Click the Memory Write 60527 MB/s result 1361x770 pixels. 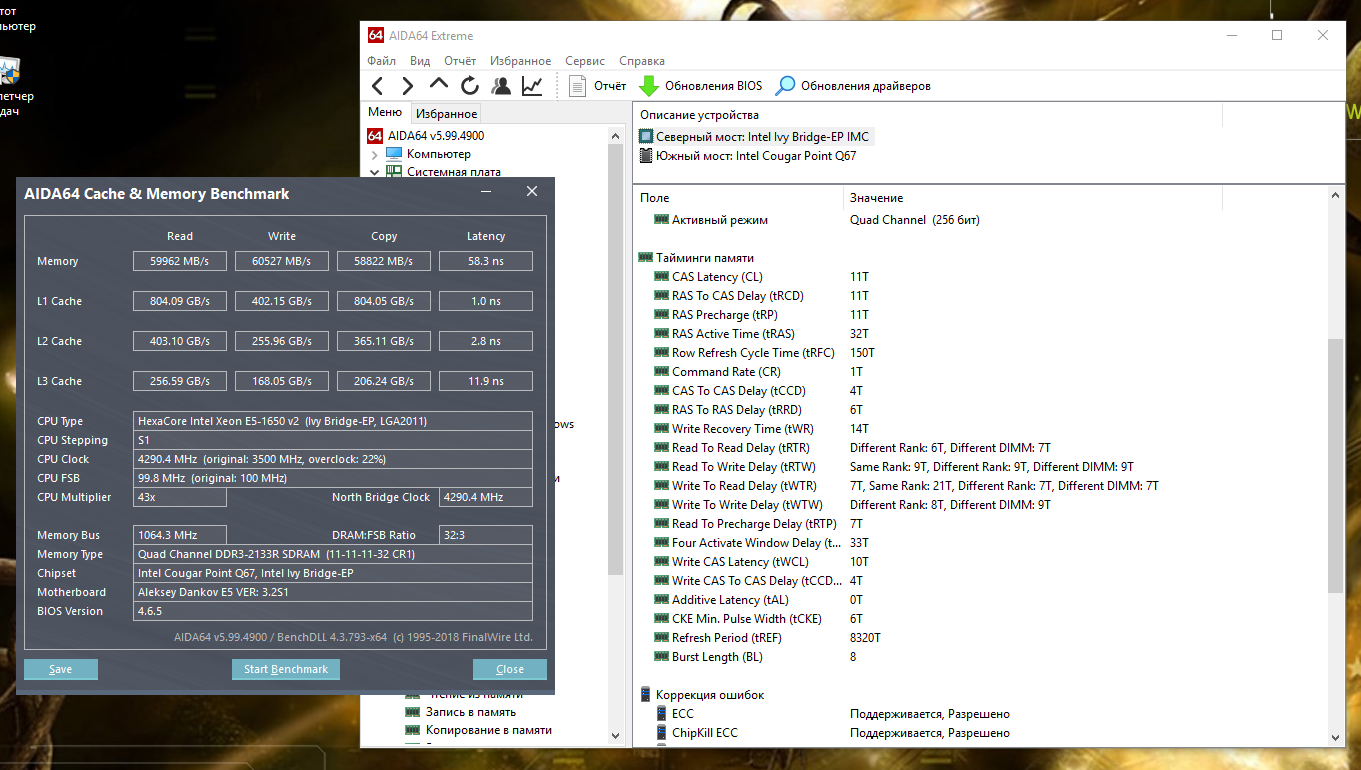coord(282,261)
